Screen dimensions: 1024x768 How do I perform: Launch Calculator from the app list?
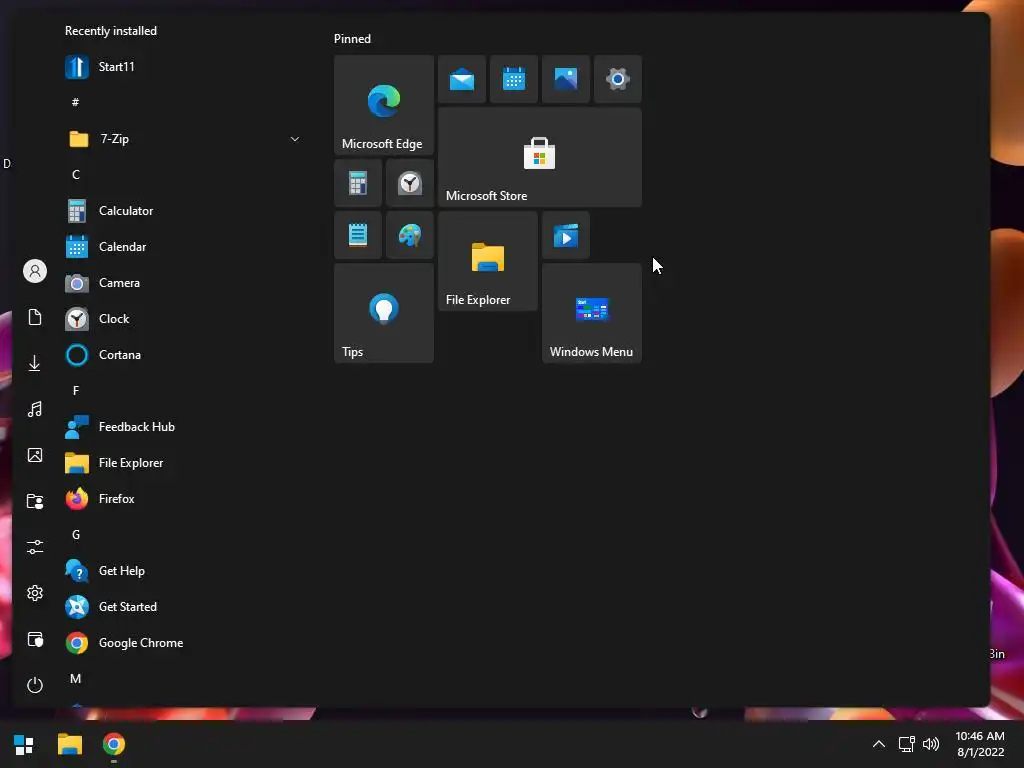coord(184,211)
